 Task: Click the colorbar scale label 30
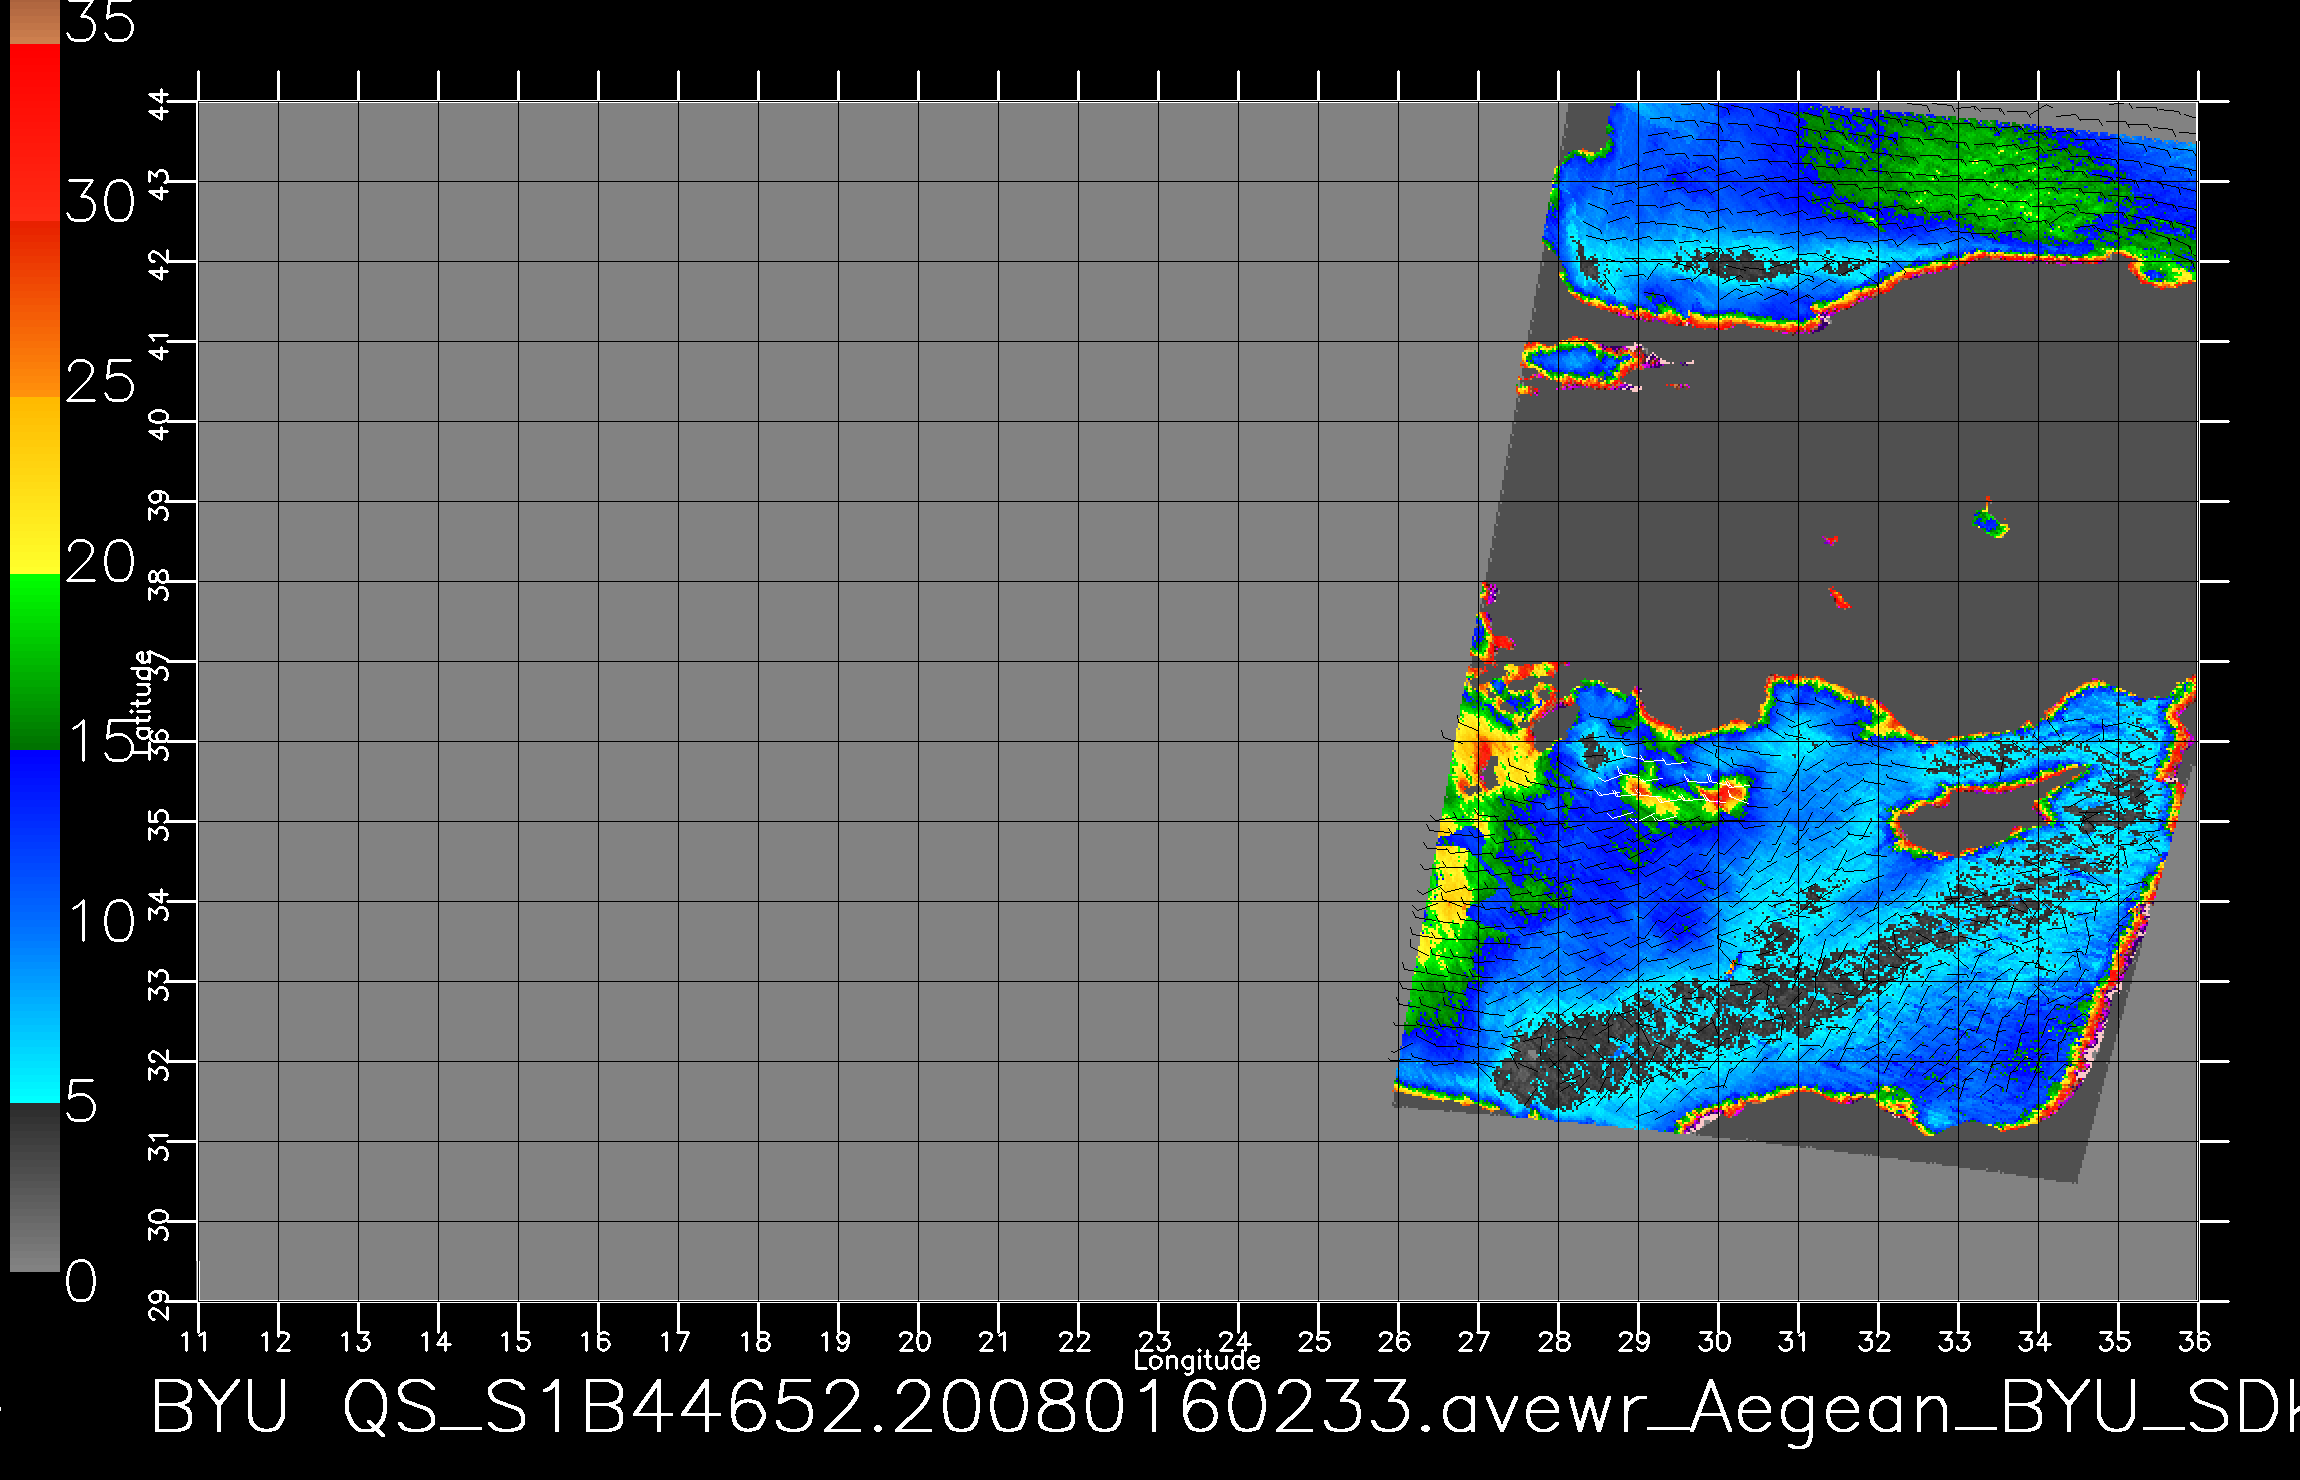(x=100, y=203)
